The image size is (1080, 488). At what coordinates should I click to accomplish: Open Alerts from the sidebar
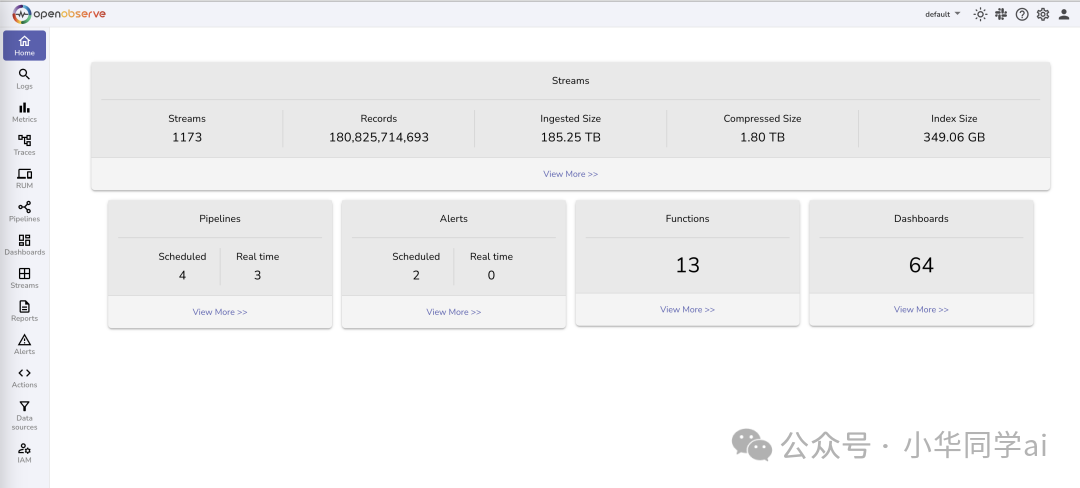click(24, 344)
